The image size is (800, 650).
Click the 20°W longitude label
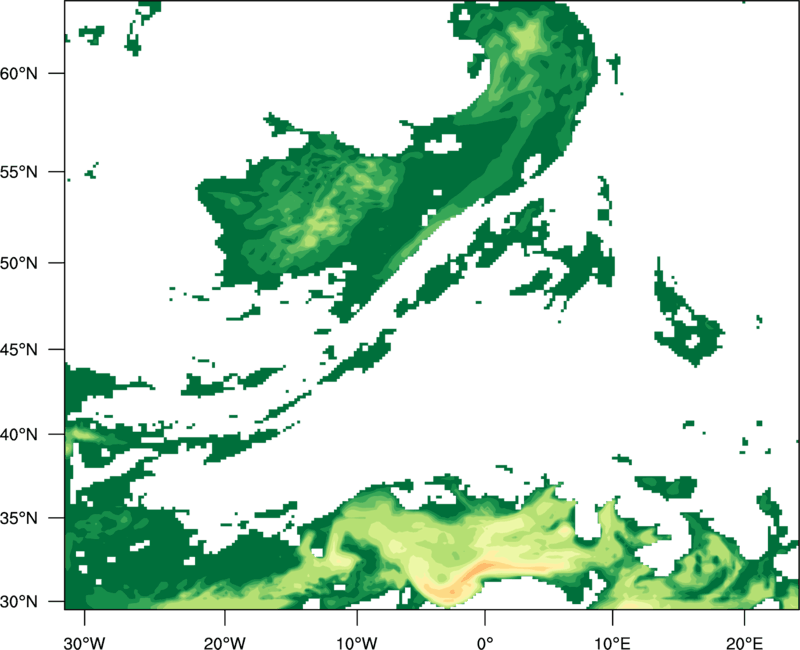pos(224,643)
